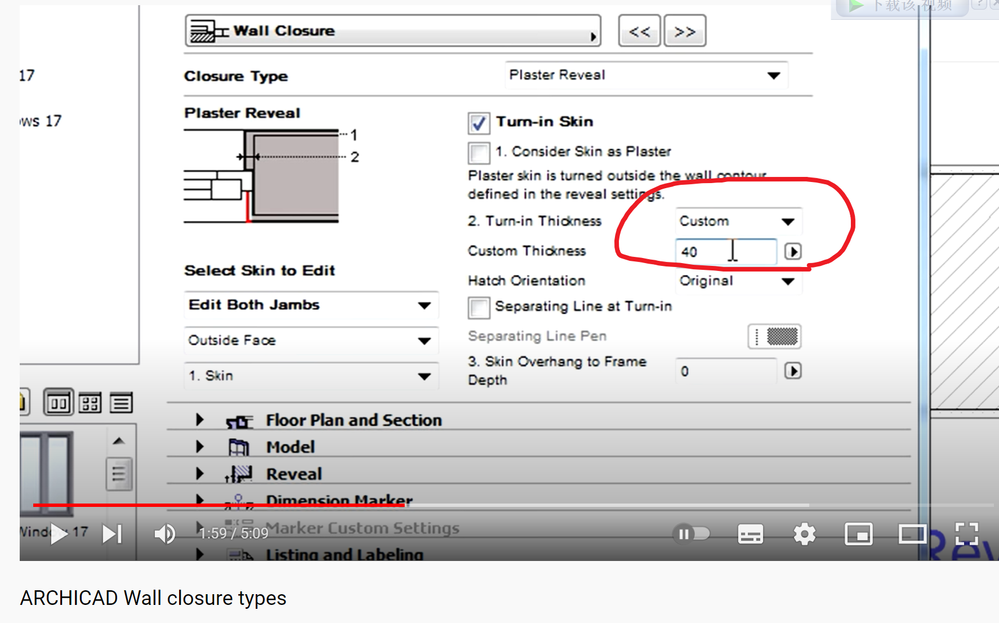
Task: Switch library browser to large icons view
Action: click(58, 403)
